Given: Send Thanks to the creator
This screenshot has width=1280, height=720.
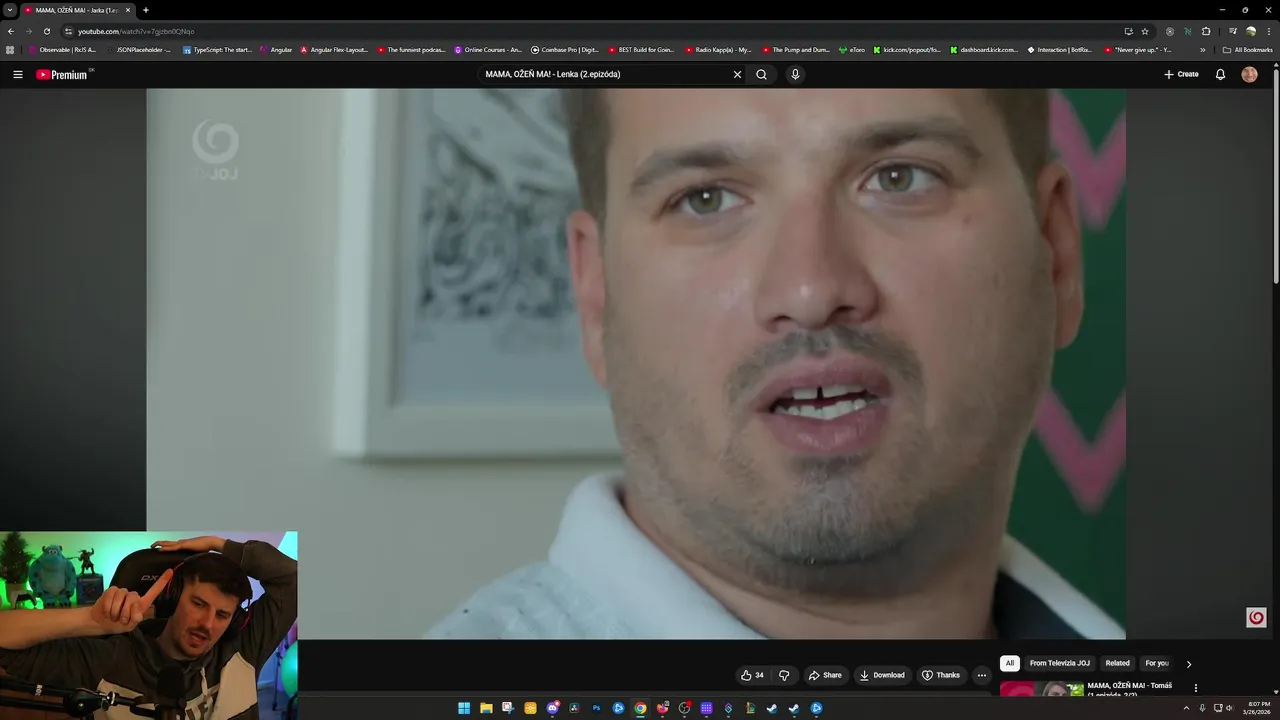Looking at the screenshot, I should pos(941,675).
